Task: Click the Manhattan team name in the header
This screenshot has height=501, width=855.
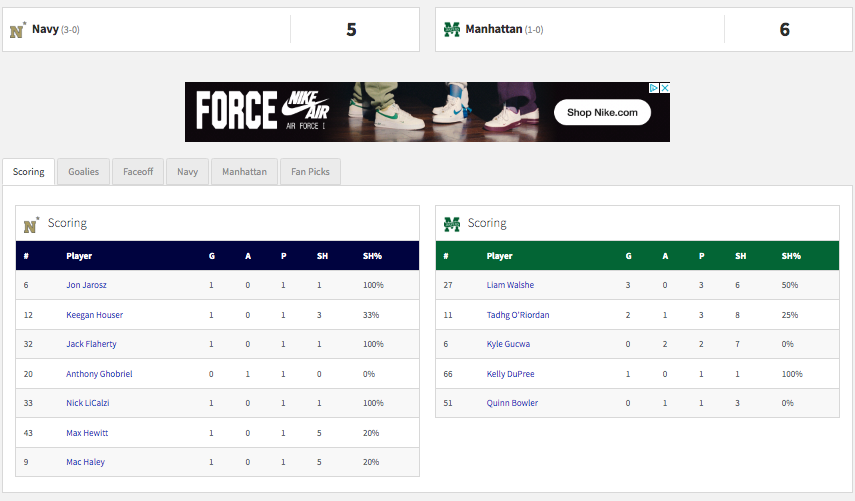Action: [494, 29]
